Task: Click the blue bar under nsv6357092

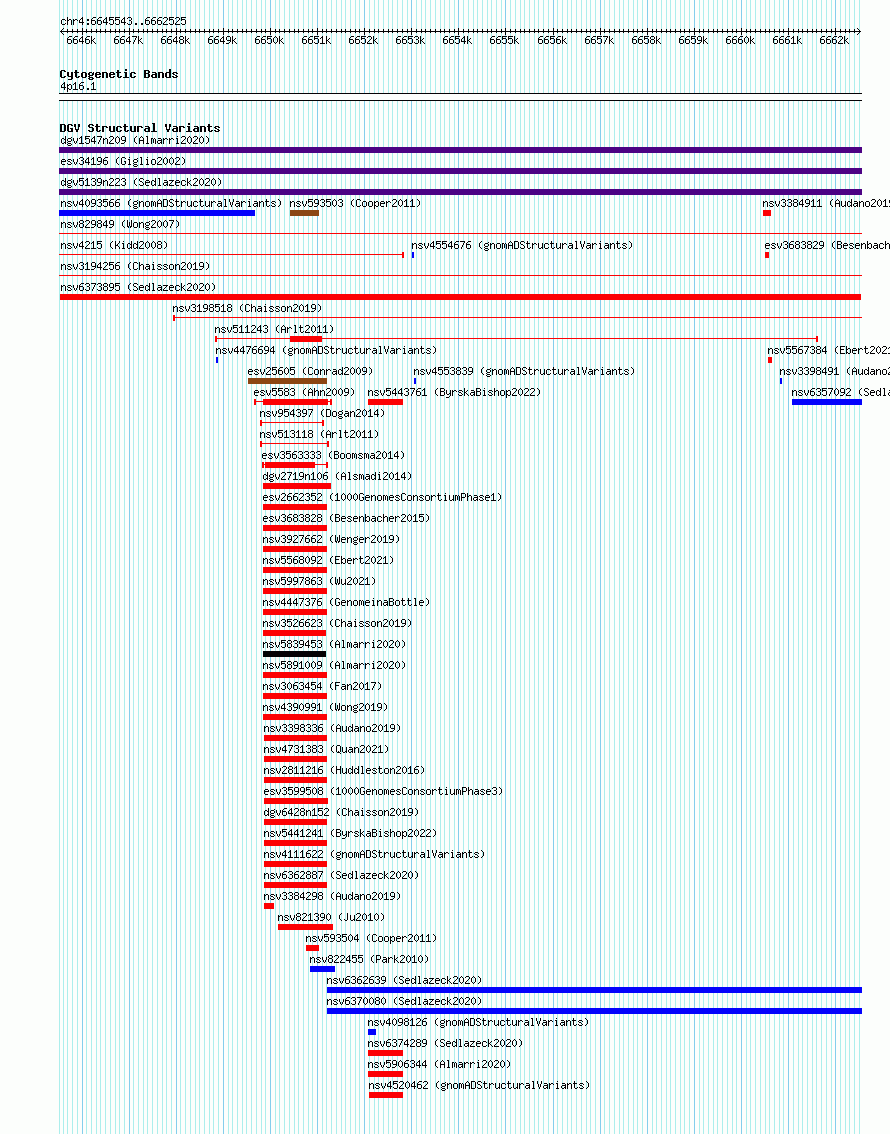Action: tap(826, 401)
